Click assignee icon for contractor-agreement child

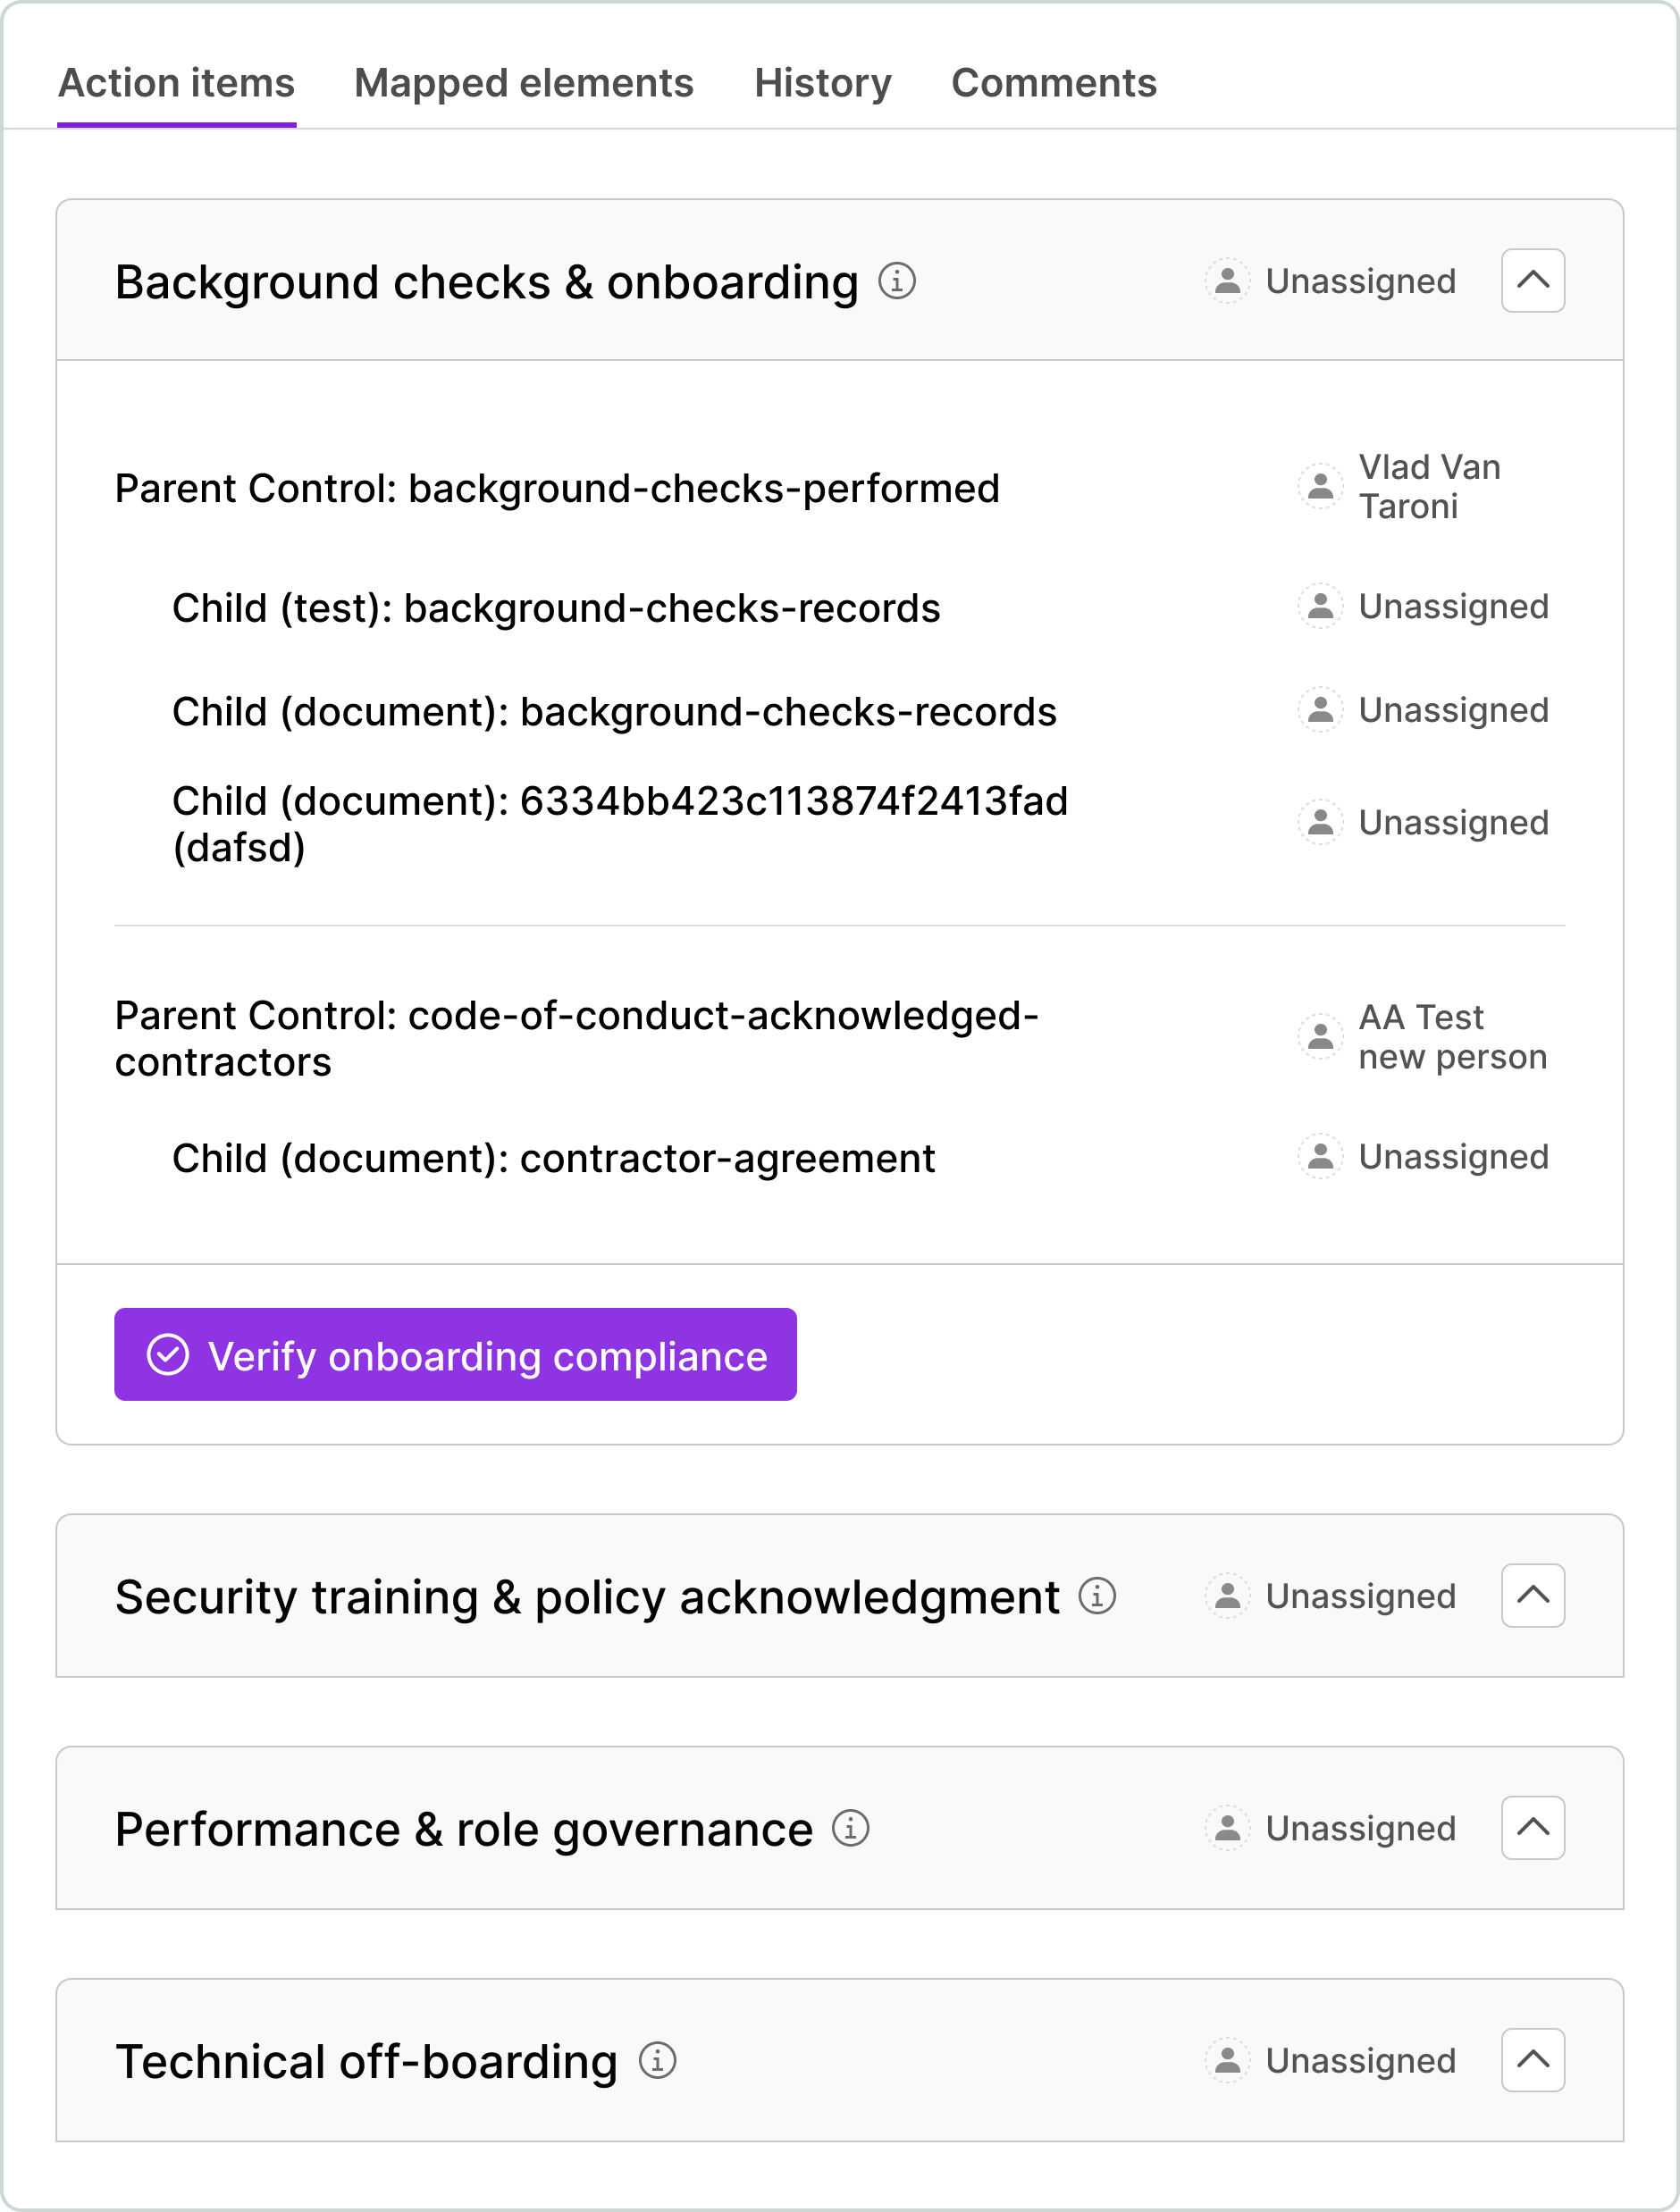[1320, 1157]
